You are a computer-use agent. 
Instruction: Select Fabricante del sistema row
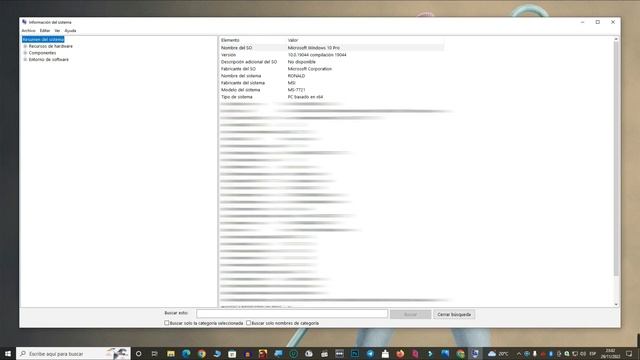[x=332, y=83]
